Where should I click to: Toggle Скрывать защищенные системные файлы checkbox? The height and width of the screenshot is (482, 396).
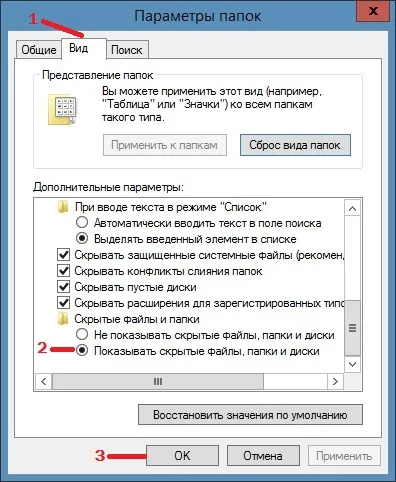[63, 255]
